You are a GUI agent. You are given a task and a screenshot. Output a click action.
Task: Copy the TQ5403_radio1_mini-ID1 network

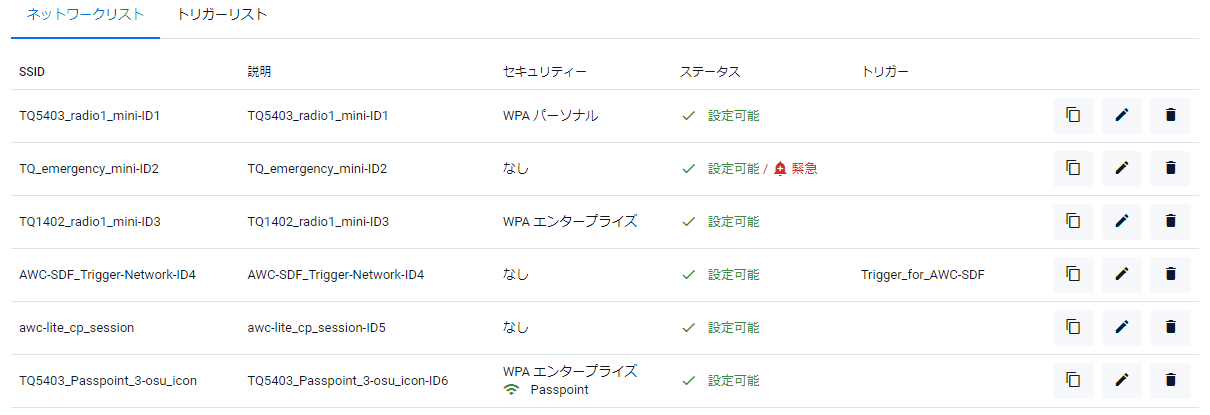click(x=1073, y=115)
